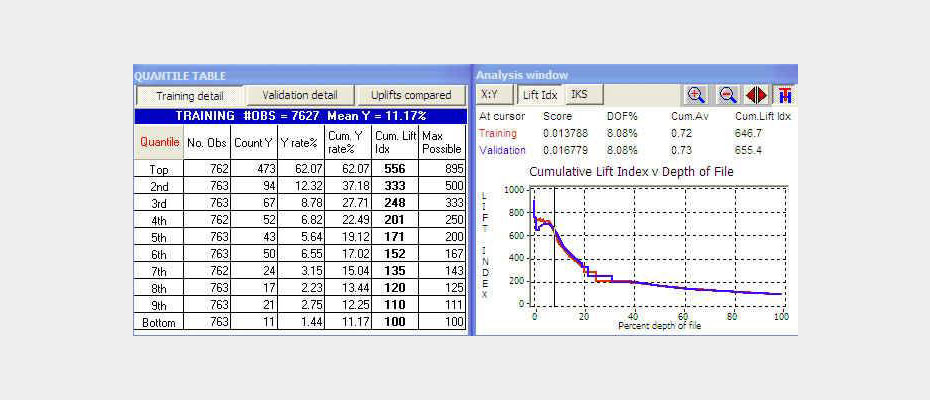Click the red double-arrow icon
The width and height of the screenshot is (930, 400).
click(x=756, y=95)
